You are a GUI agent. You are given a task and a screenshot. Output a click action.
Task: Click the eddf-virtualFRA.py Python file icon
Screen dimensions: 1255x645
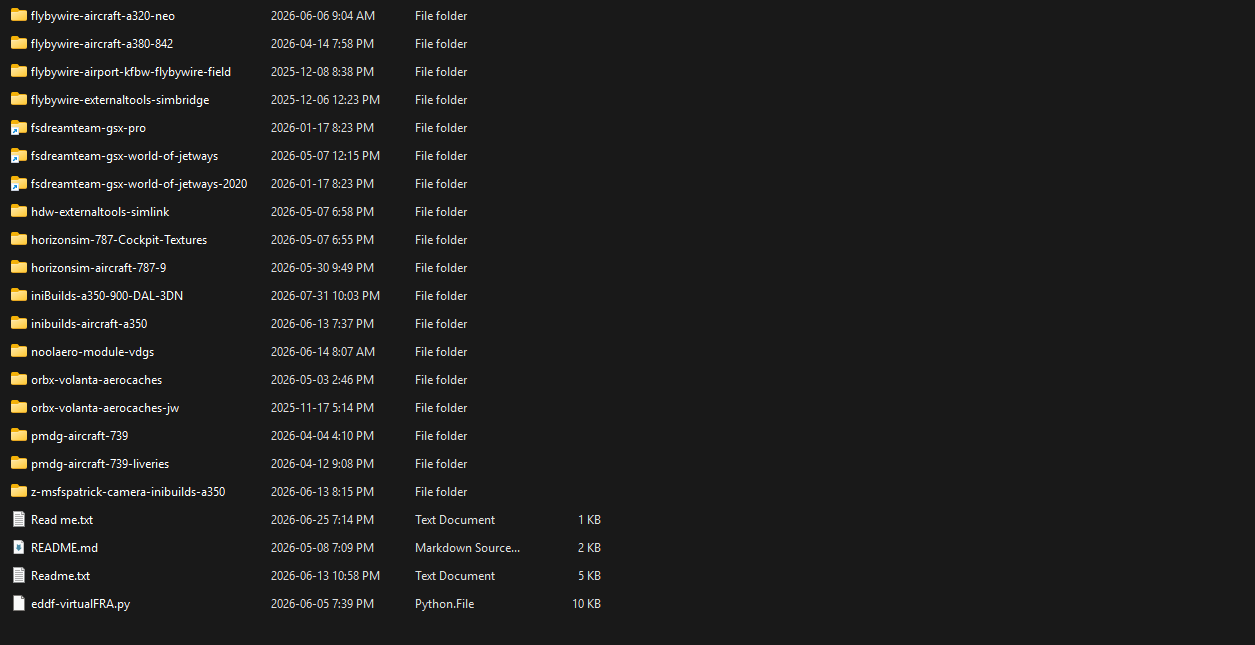pyautogui.click(x=18, y=603)
